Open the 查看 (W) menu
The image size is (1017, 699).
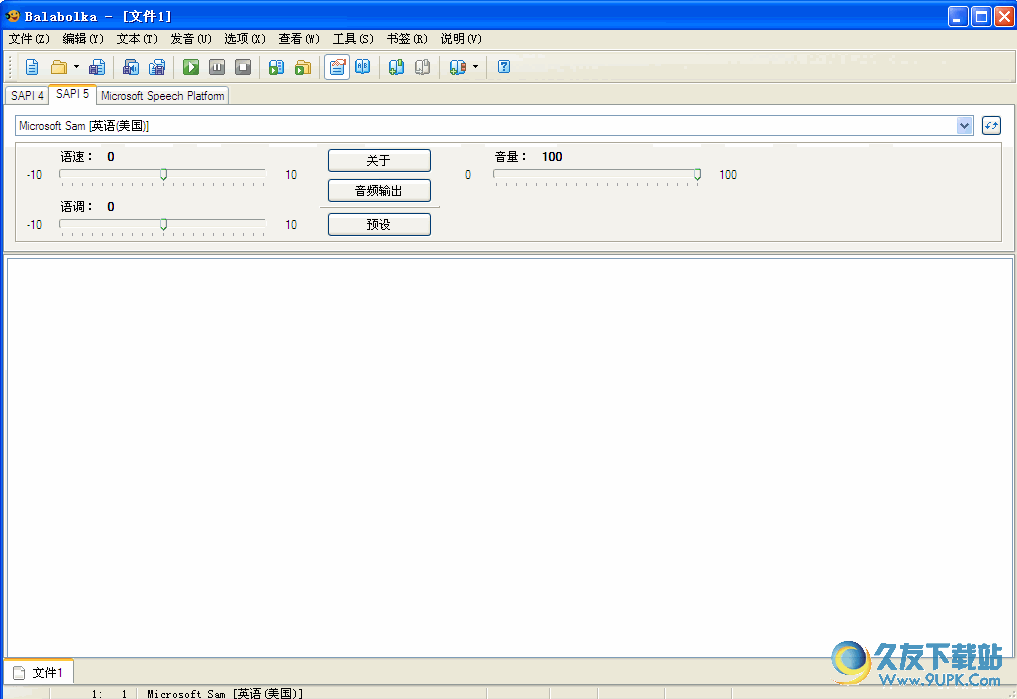pyautogui.click(x=299, y=39)
